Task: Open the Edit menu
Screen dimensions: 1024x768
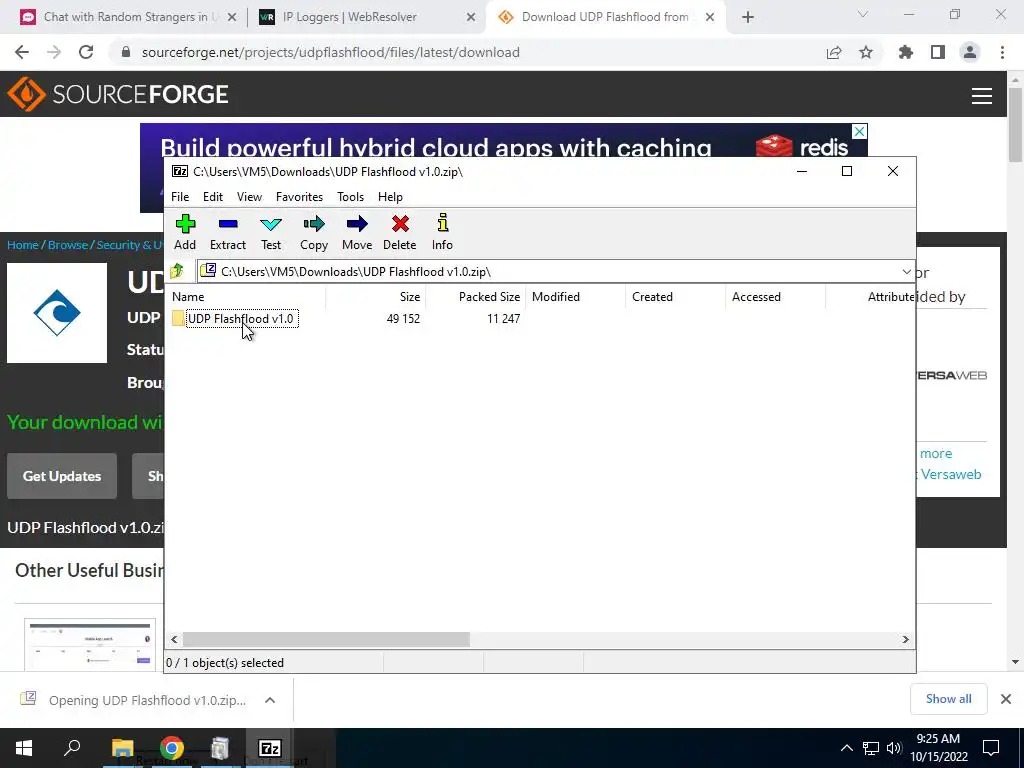Action: (x=213, y=197)
